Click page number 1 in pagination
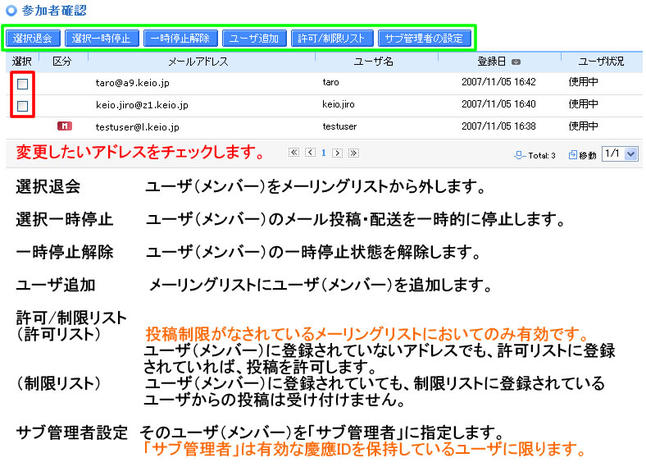 click(323, 153)
